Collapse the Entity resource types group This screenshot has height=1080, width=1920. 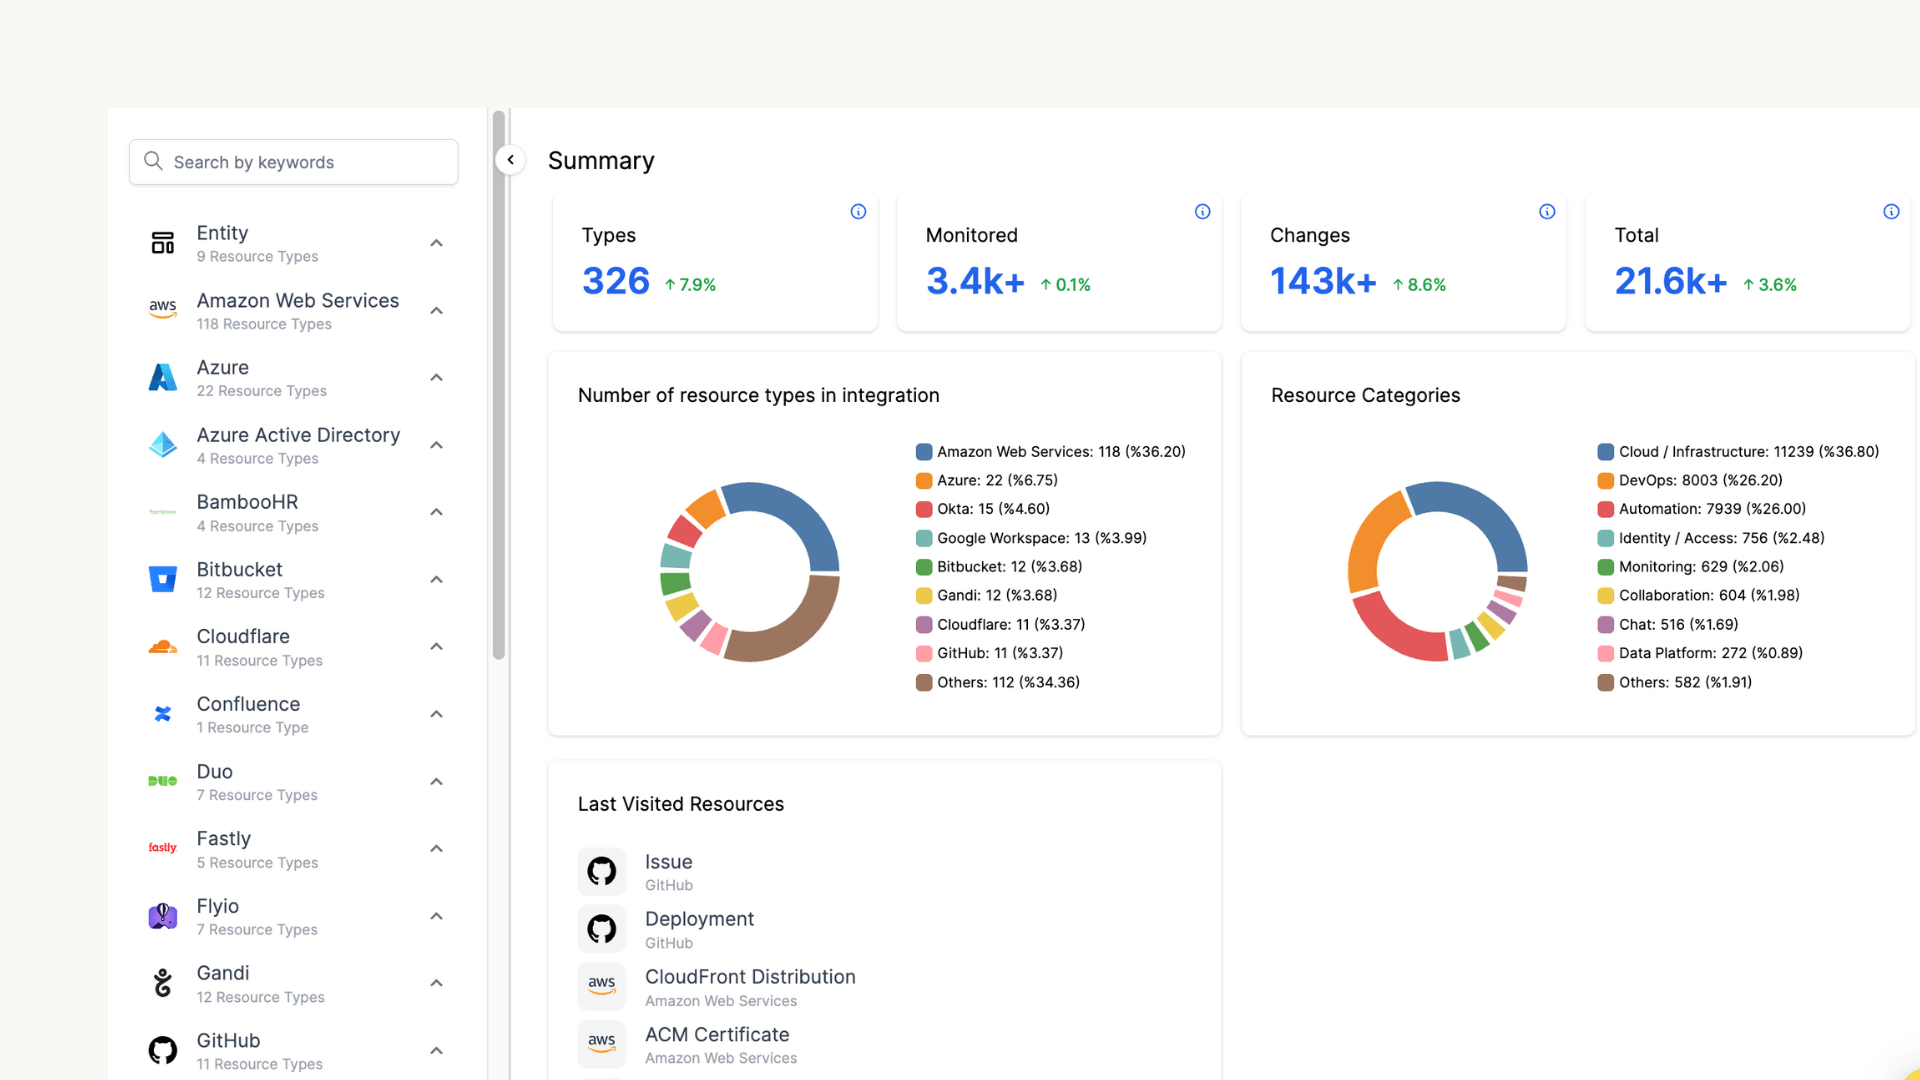click(x=436, y=243)
